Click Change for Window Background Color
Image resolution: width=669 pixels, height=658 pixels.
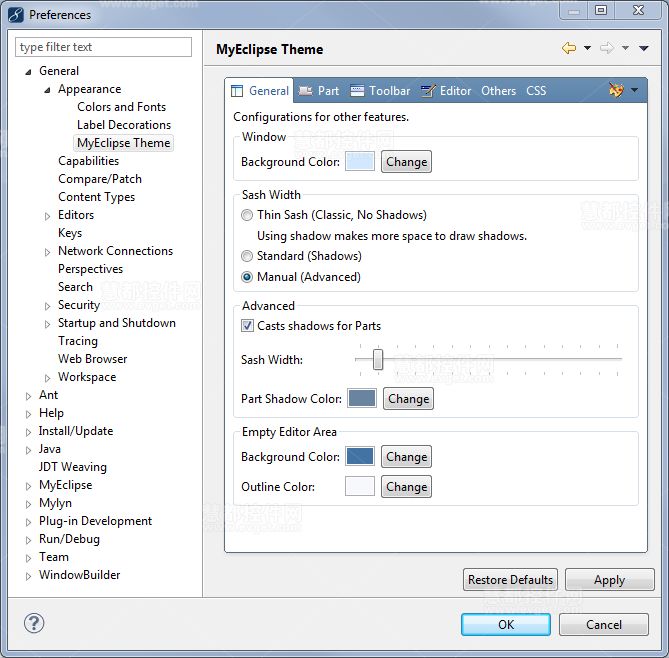pyautogui.click(x=406, y=162)
